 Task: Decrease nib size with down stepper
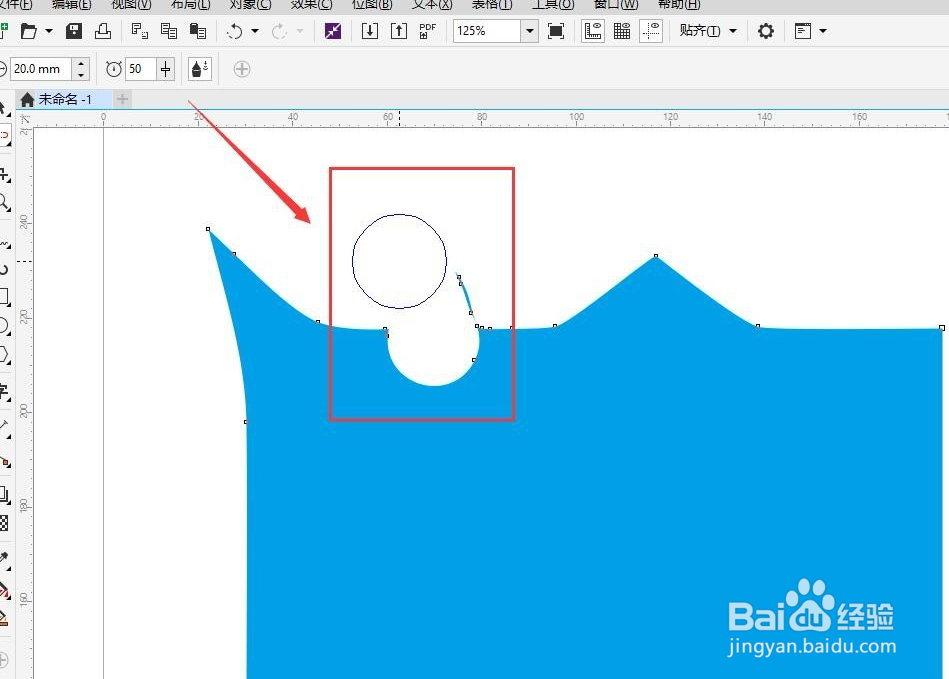coord(81,75)
